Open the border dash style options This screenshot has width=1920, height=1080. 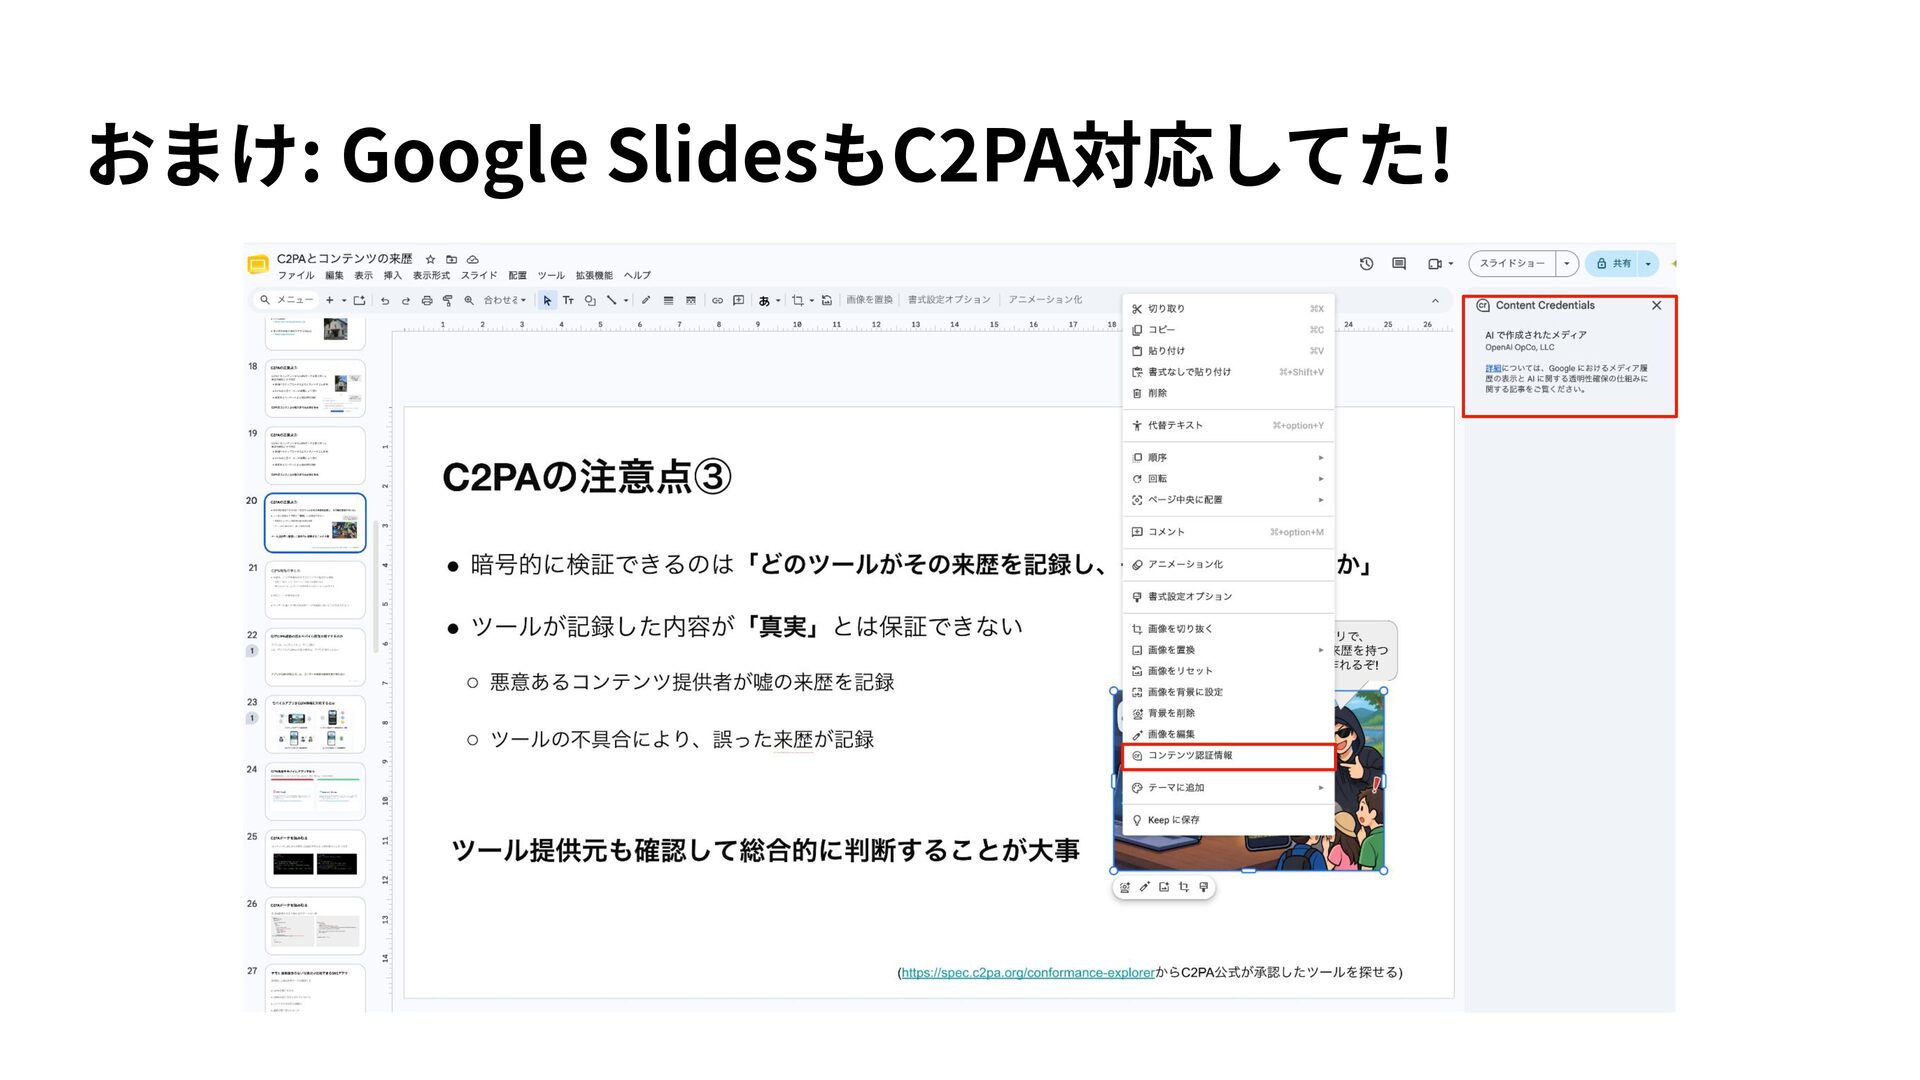coord(690,300)
